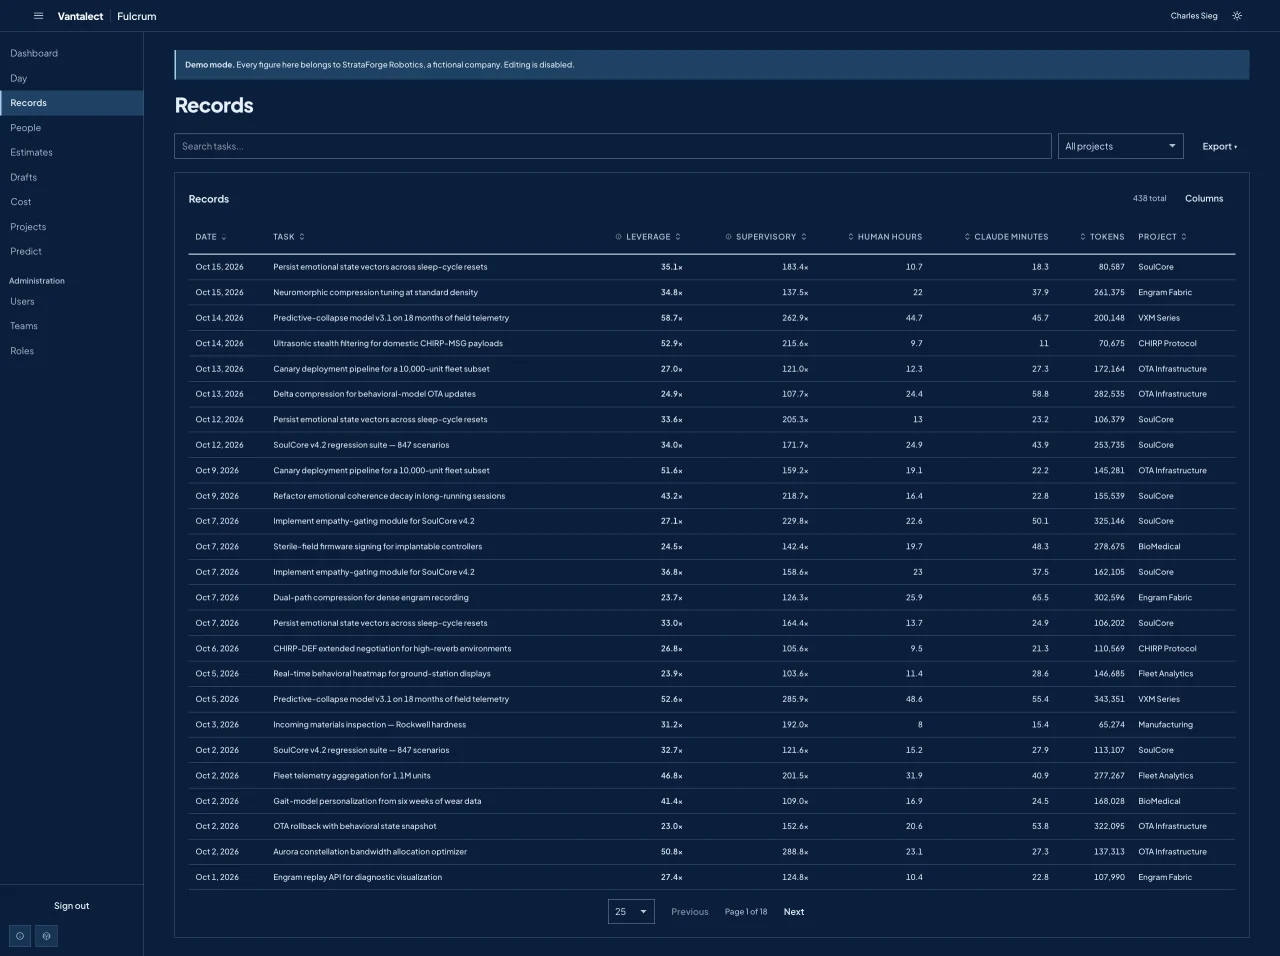Open the Predict page
Viewport: 1280px width, 956px height.
click(x=71, y=251)
